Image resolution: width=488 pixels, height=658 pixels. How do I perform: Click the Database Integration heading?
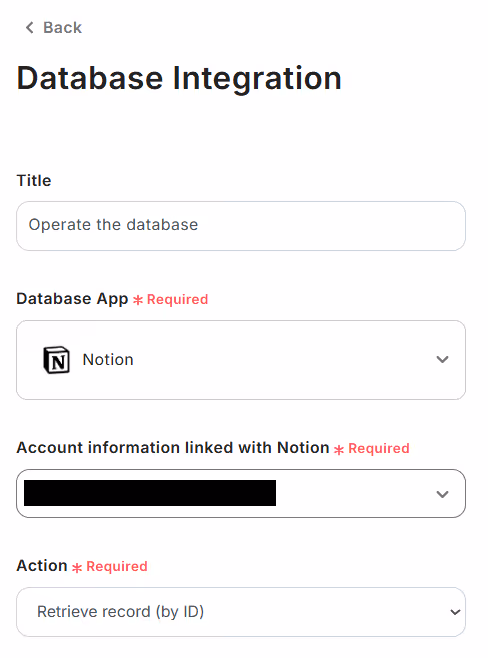click(179, 79)
